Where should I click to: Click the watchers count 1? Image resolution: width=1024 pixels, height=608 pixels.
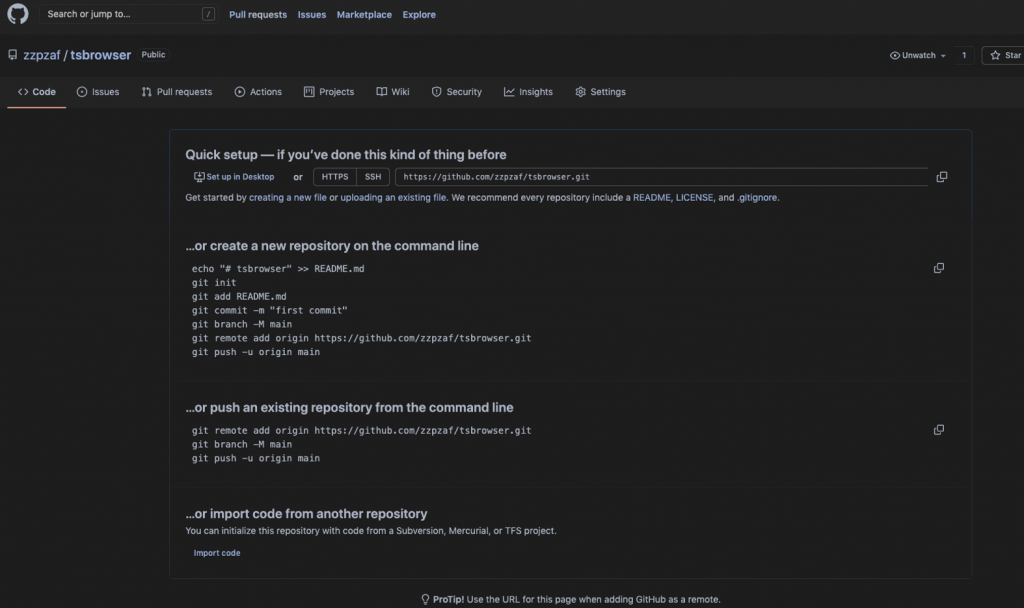click(x=964, y=56)
